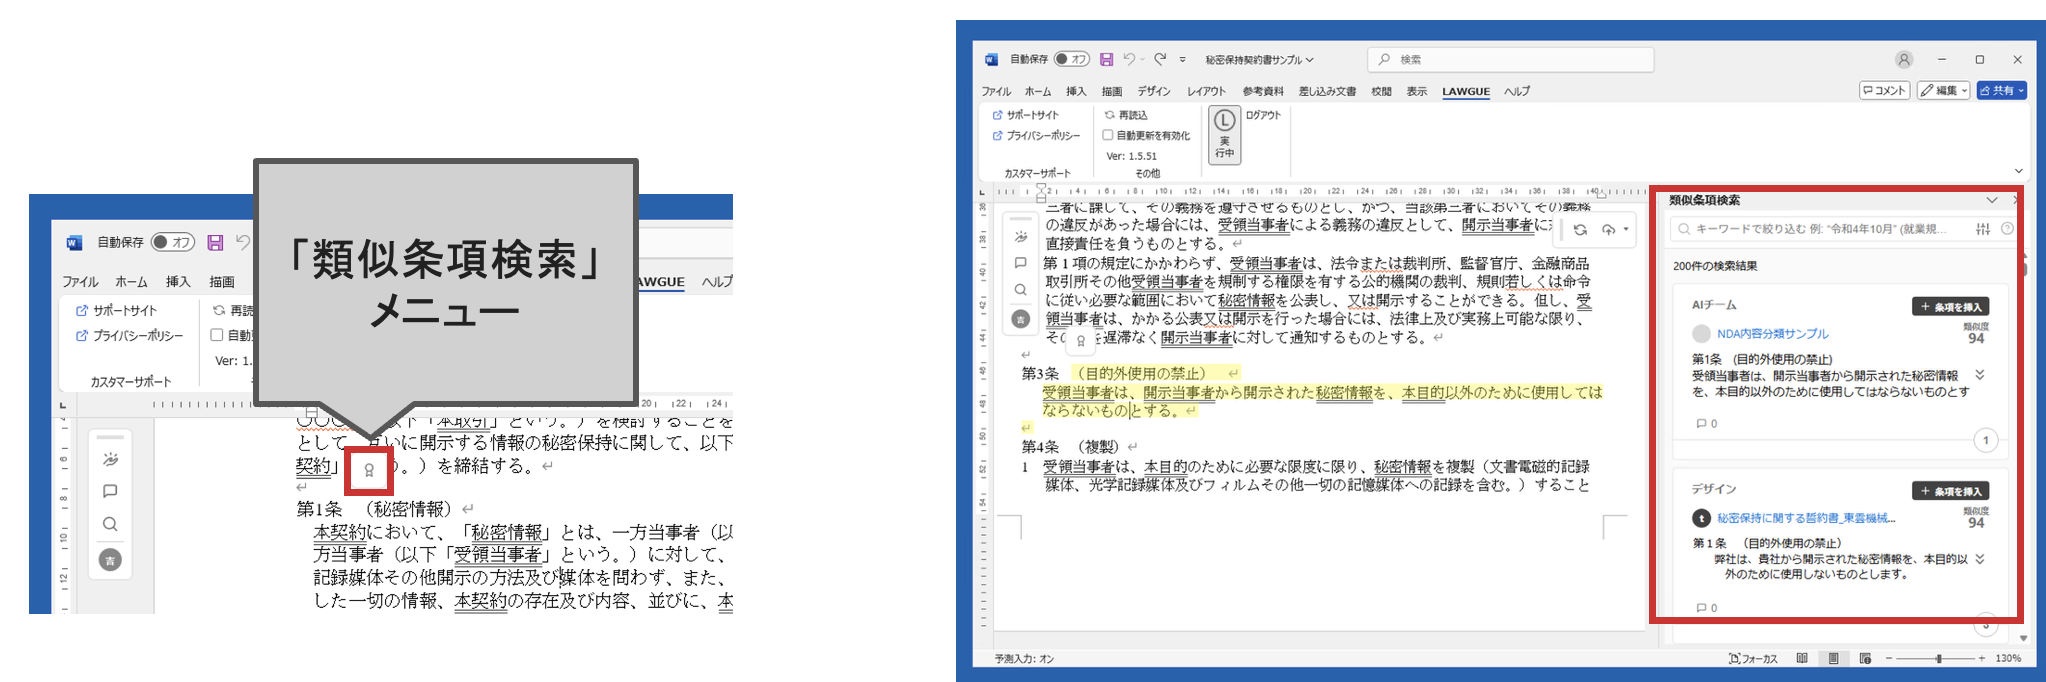2046x682 pixels.
Task: Enable the 自動更新を有効化 checkbox
Action: coord(1108,135)
